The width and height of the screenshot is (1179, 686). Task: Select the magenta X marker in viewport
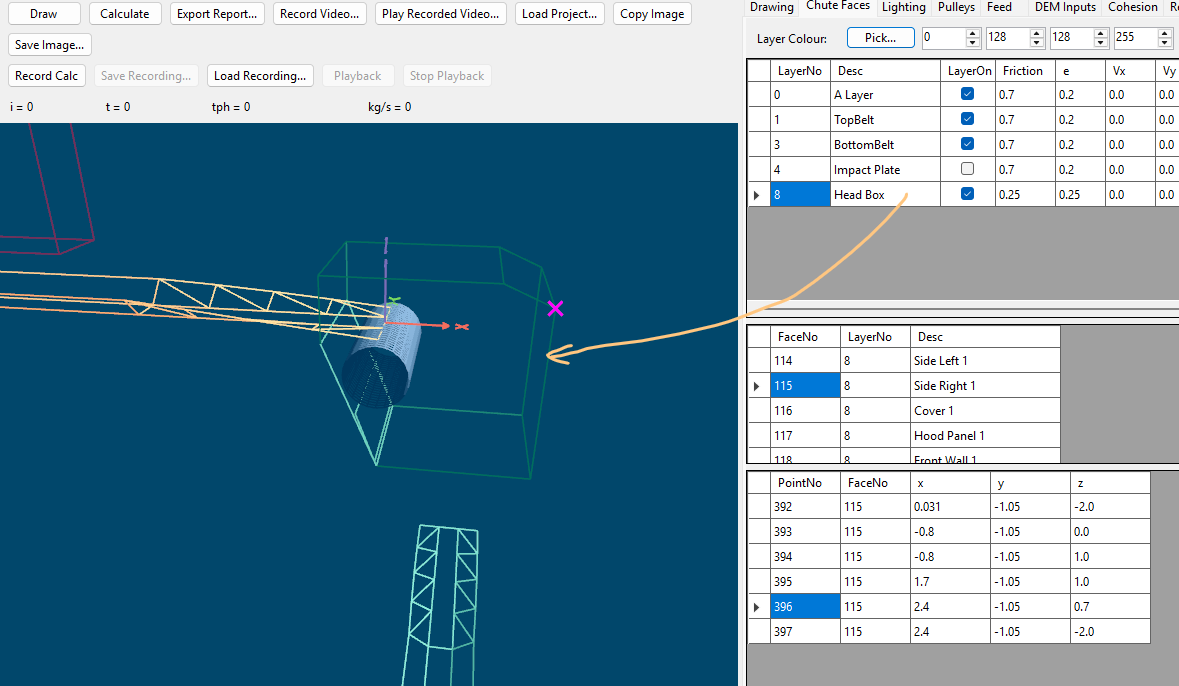[x=556, y=308]
